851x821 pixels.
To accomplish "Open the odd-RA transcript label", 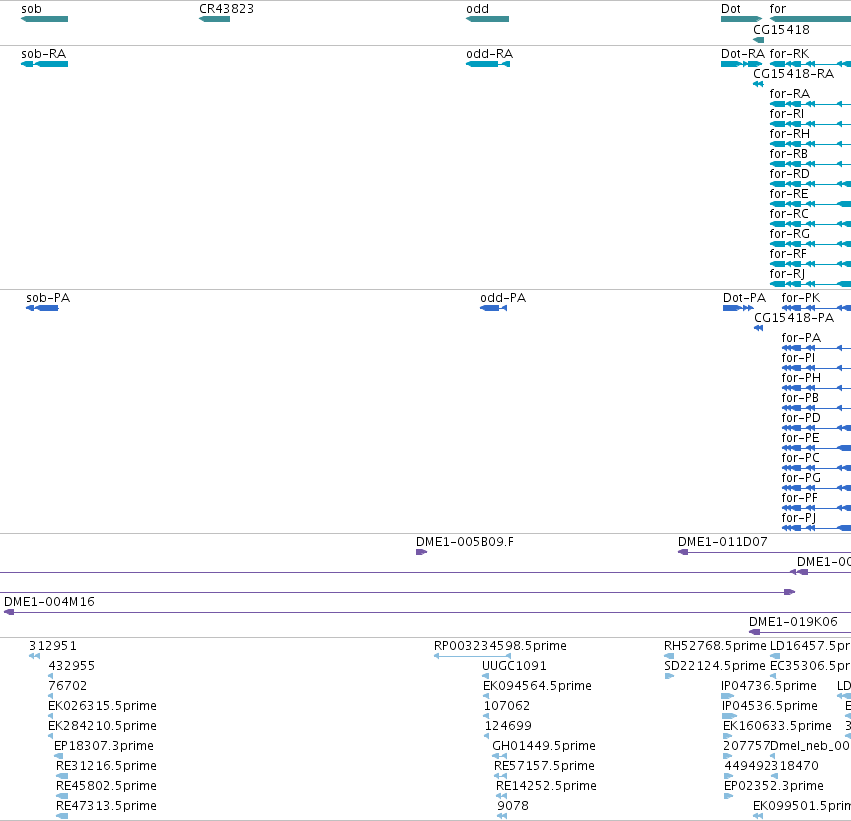I will (490, 54).
